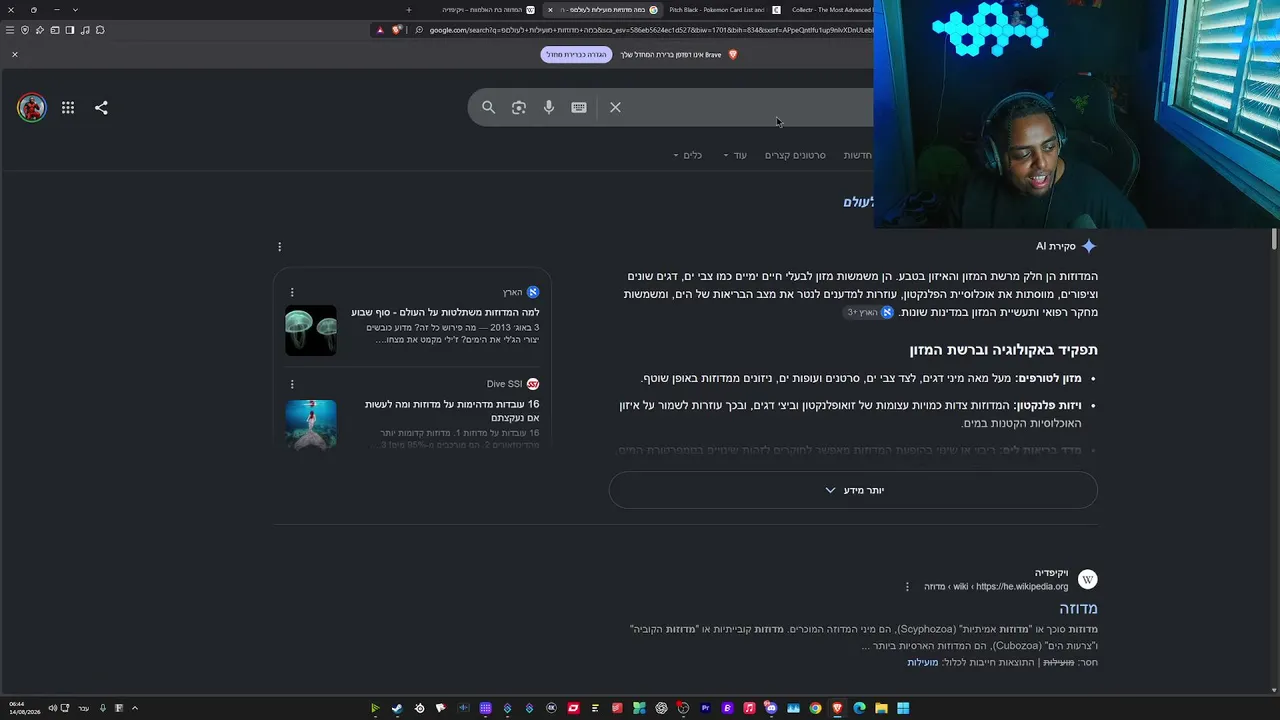Viewport: 1280px width, 720px height.
Task: Open Steam from the taskbar
Action: point(397,708)
